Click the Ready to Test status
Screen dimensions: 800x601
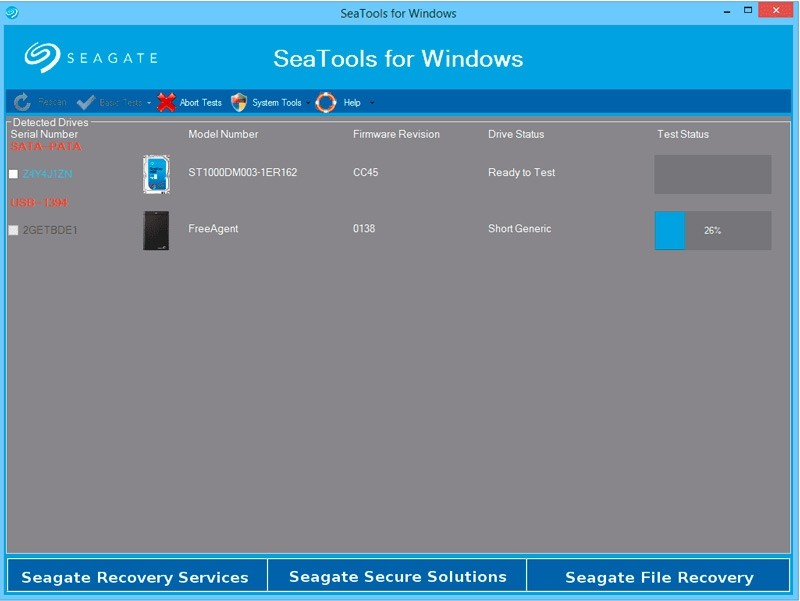tap(521, 172)
